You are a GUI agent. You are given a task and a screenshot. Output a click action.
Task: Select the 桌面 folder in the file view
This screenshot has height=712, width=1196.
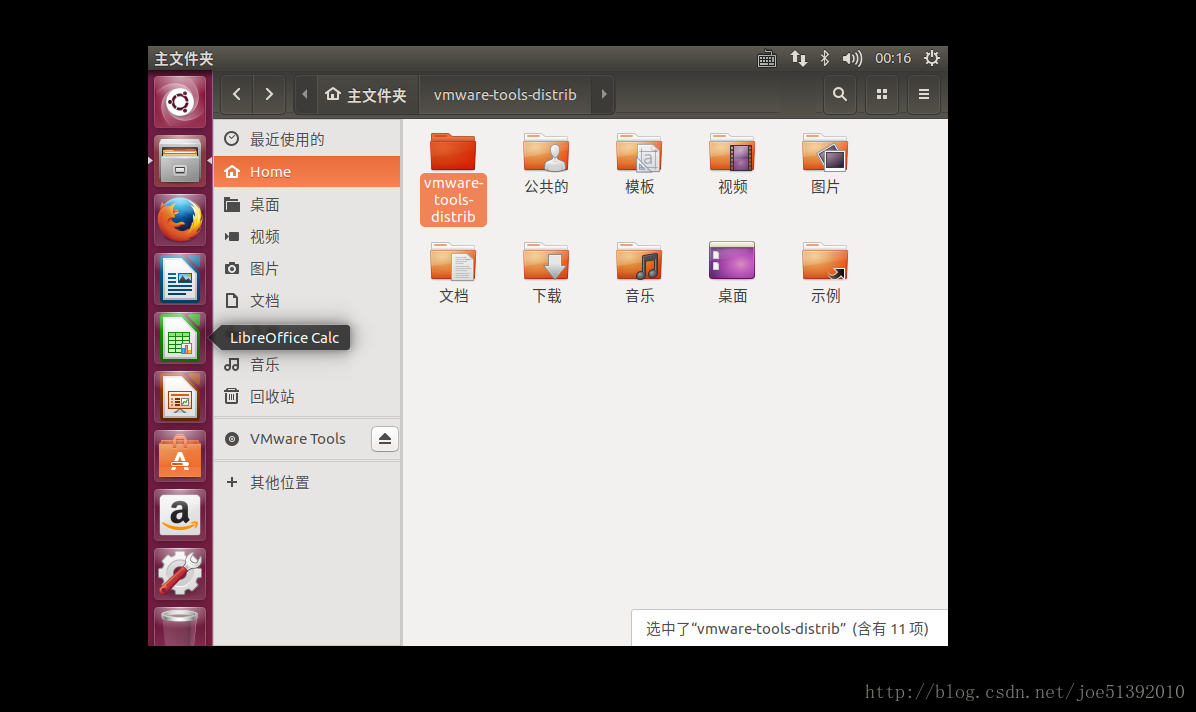pos(732,273)
